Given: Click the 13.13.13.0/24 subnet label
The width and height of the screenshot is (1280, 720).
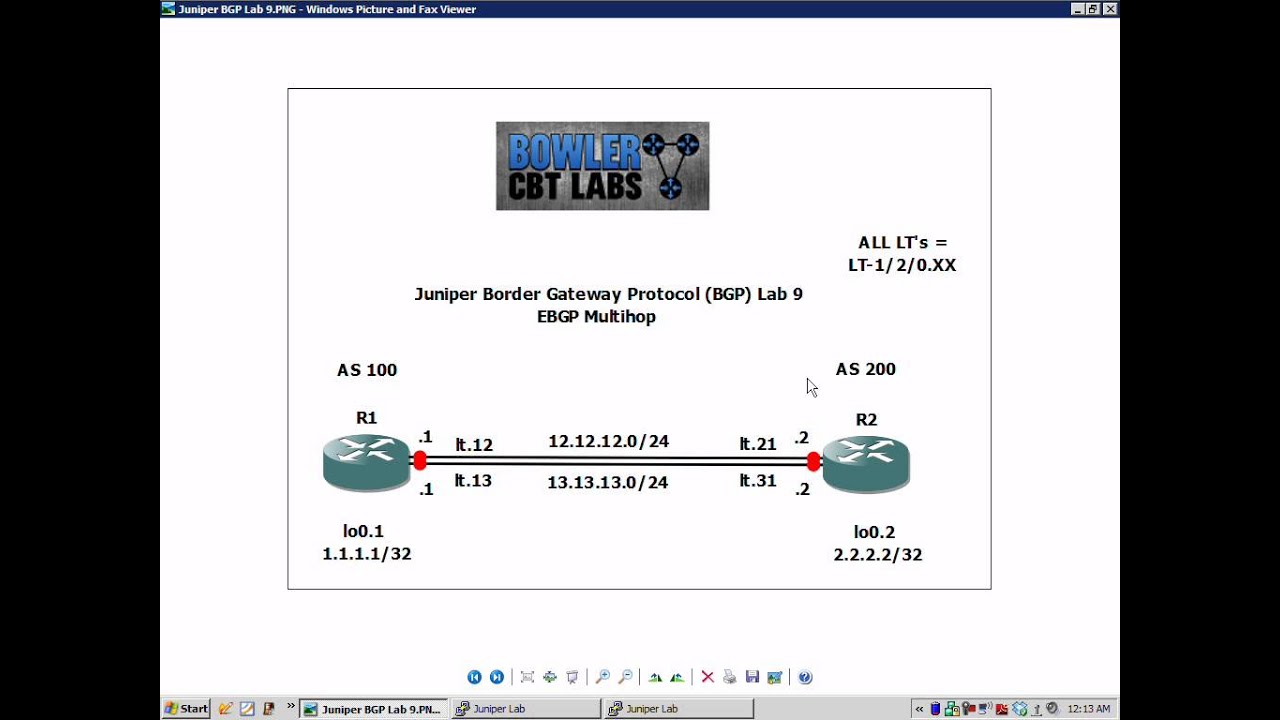Looking at the screenshot, I should pyautogui.click(x=607, y=482).
